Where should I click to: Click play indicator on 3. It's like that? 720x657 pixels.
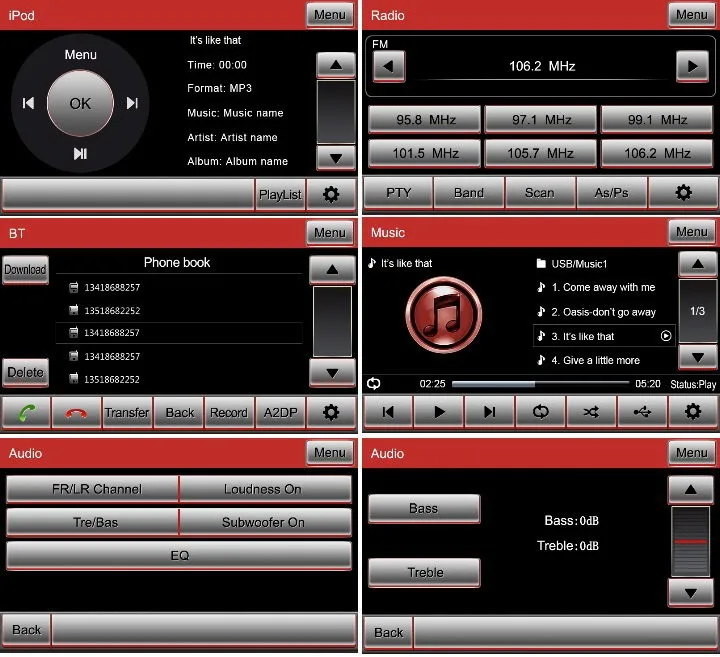[x=666, y=336]
